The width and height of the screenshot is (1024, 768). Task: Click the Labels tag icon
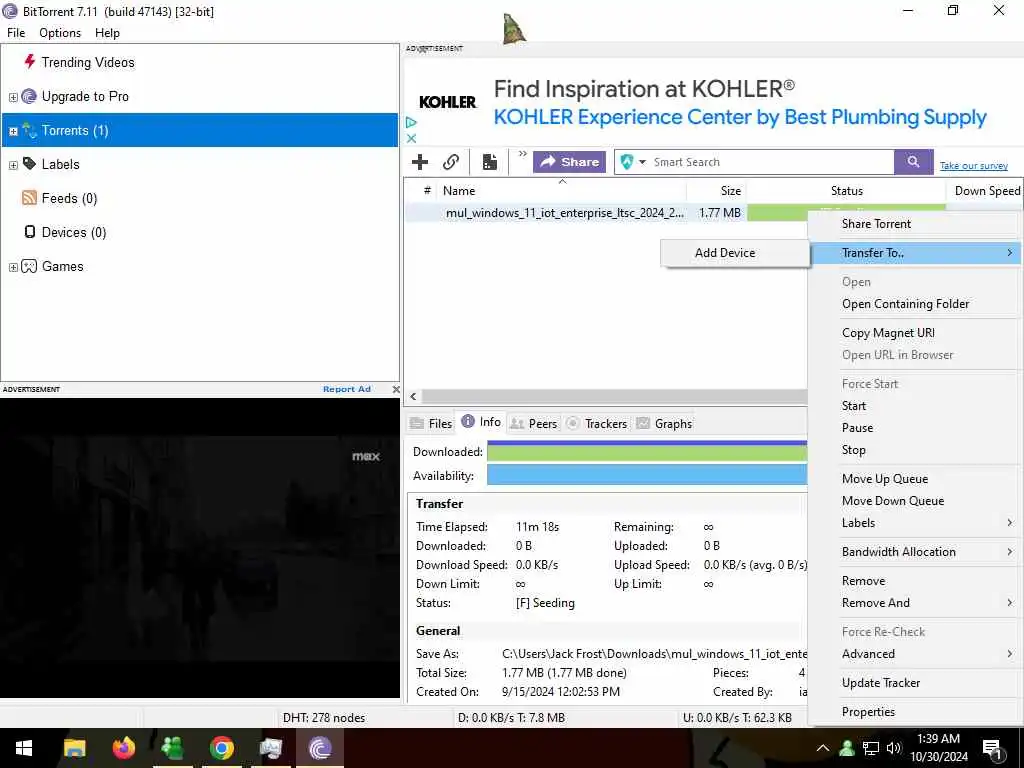pos(29,163)
